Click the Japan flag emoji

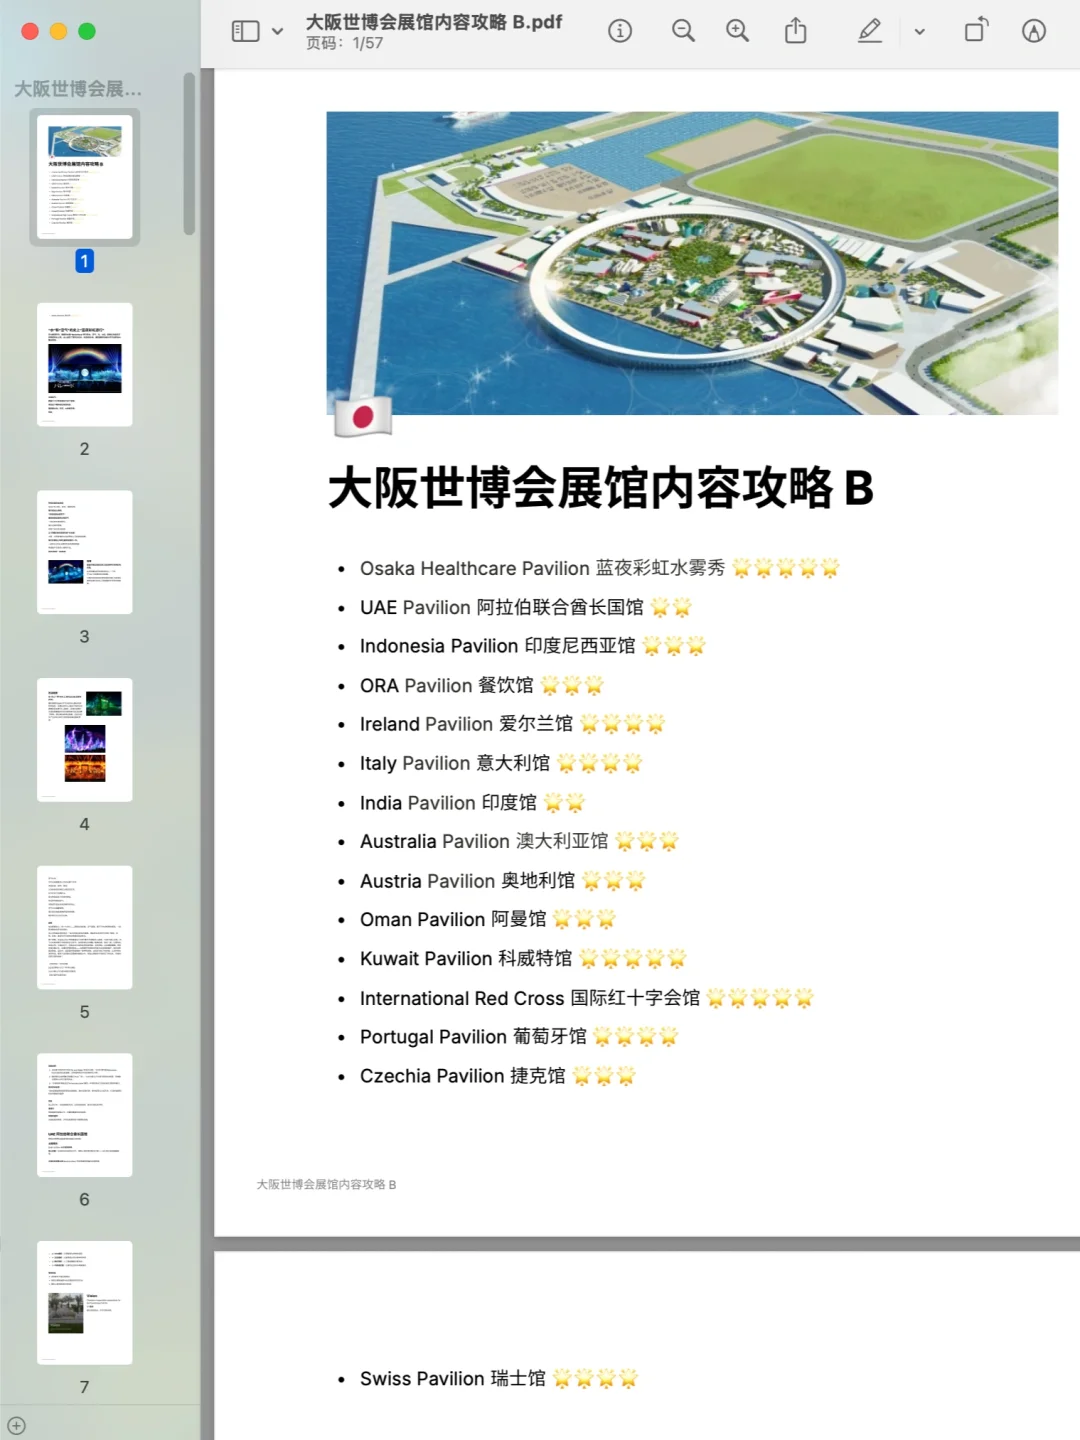pos(363,417)
